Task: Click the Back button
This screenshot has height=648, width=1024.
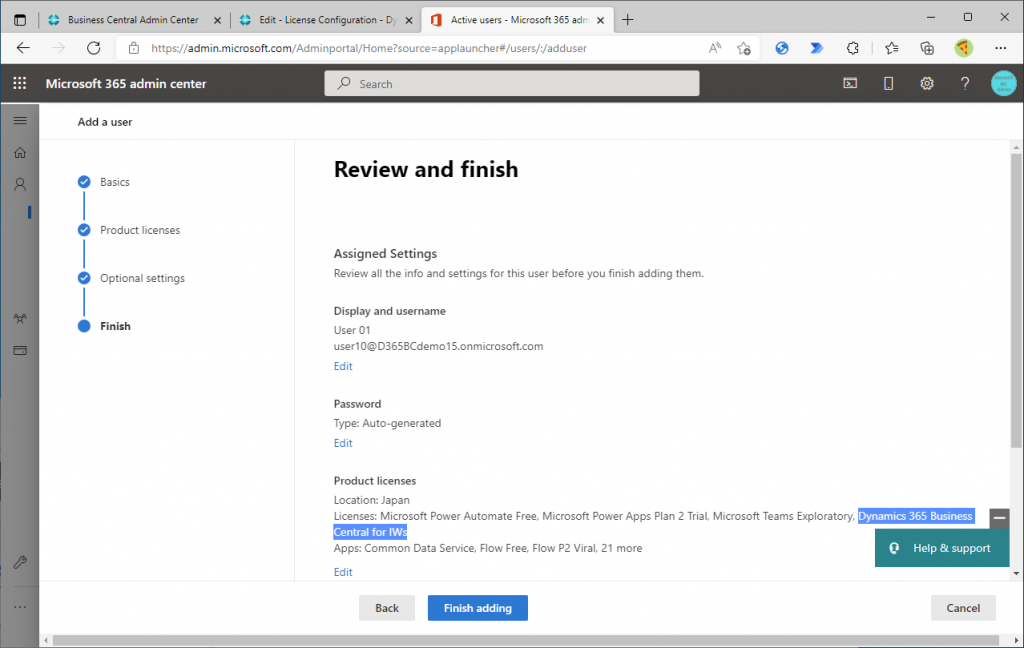Action: coord(387,608)
